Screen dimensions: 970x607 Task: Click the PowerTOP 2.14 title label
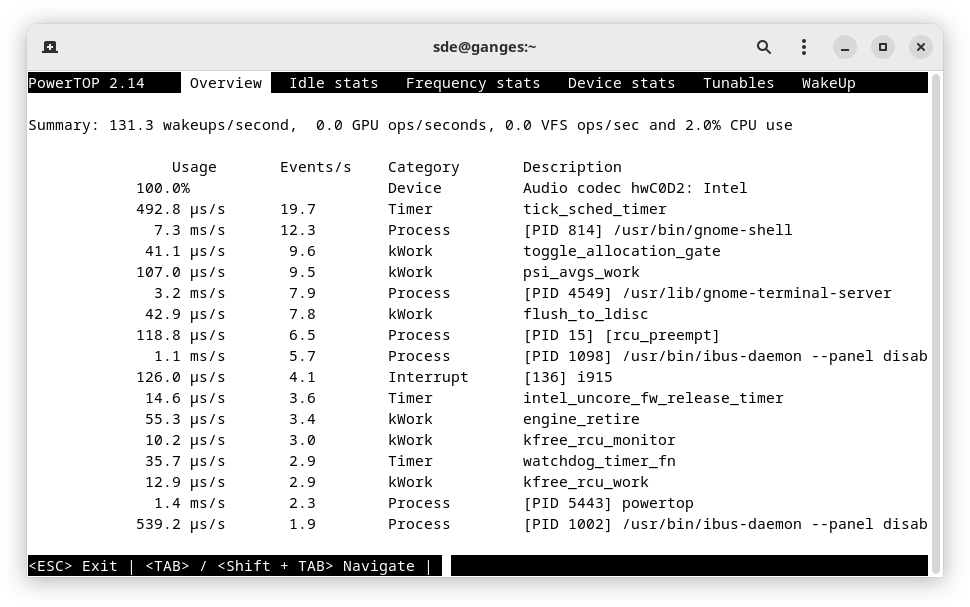click(x=86, y=83)
